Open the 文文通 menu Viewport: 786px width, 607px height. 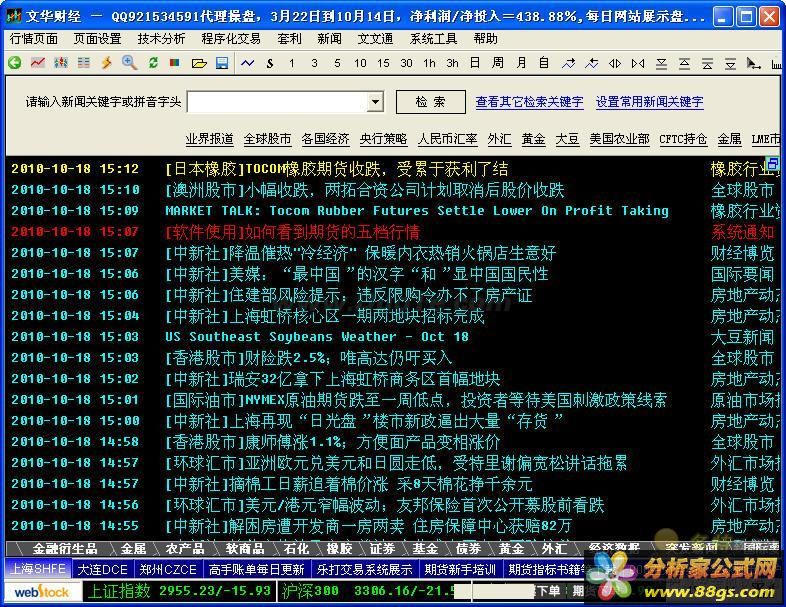pyautogui.click(x=375, y=39)
